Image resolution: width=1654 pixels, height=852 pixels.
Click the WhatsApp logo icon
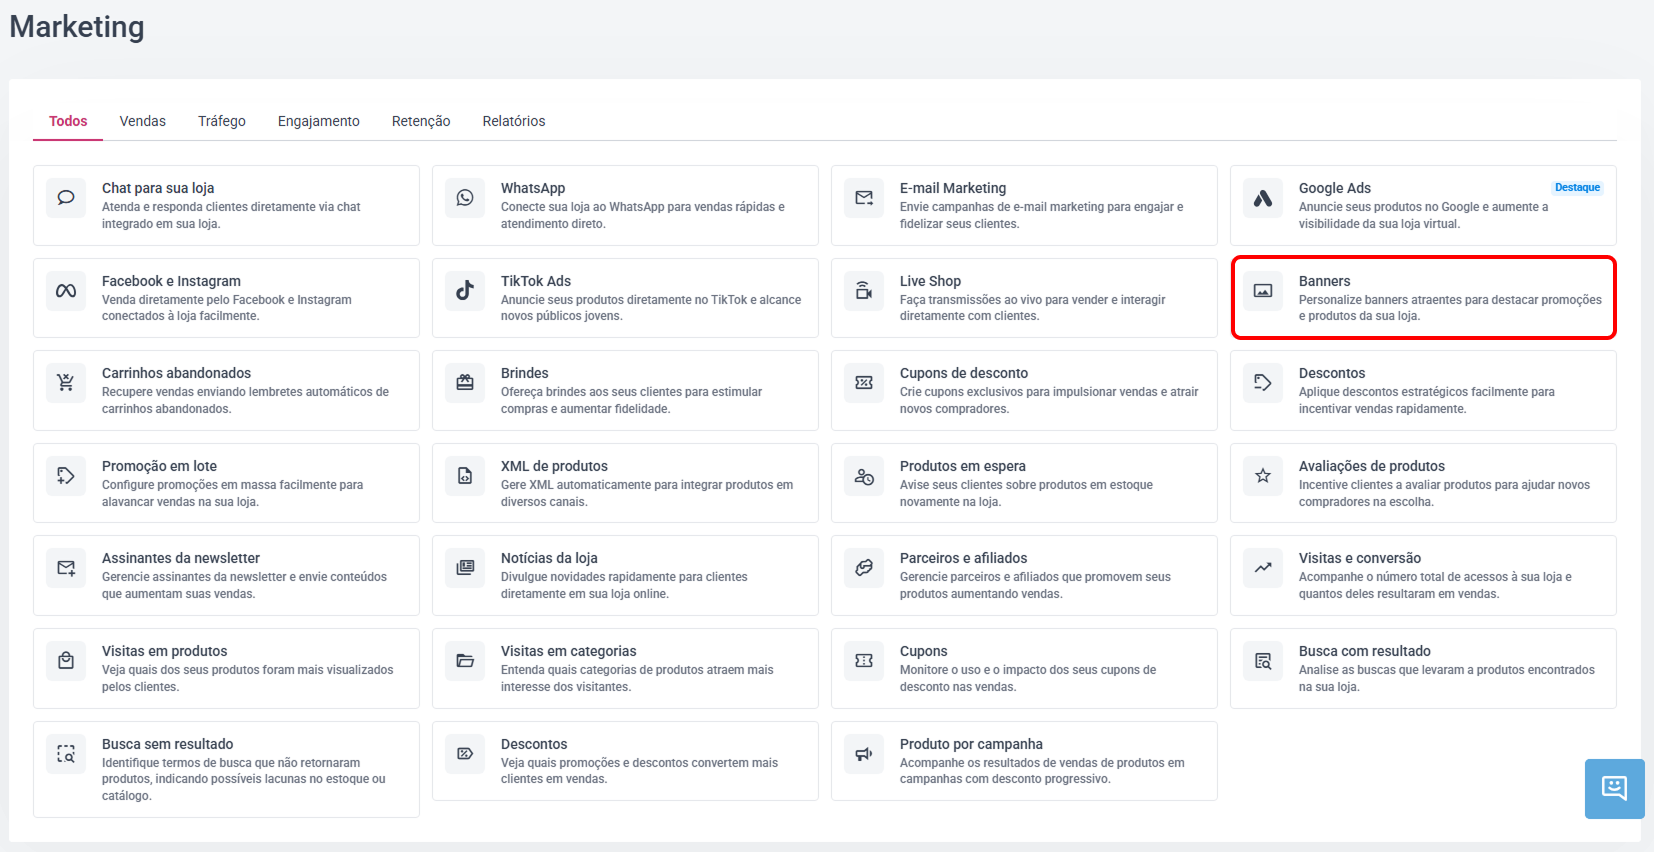(x=465, y=198)
